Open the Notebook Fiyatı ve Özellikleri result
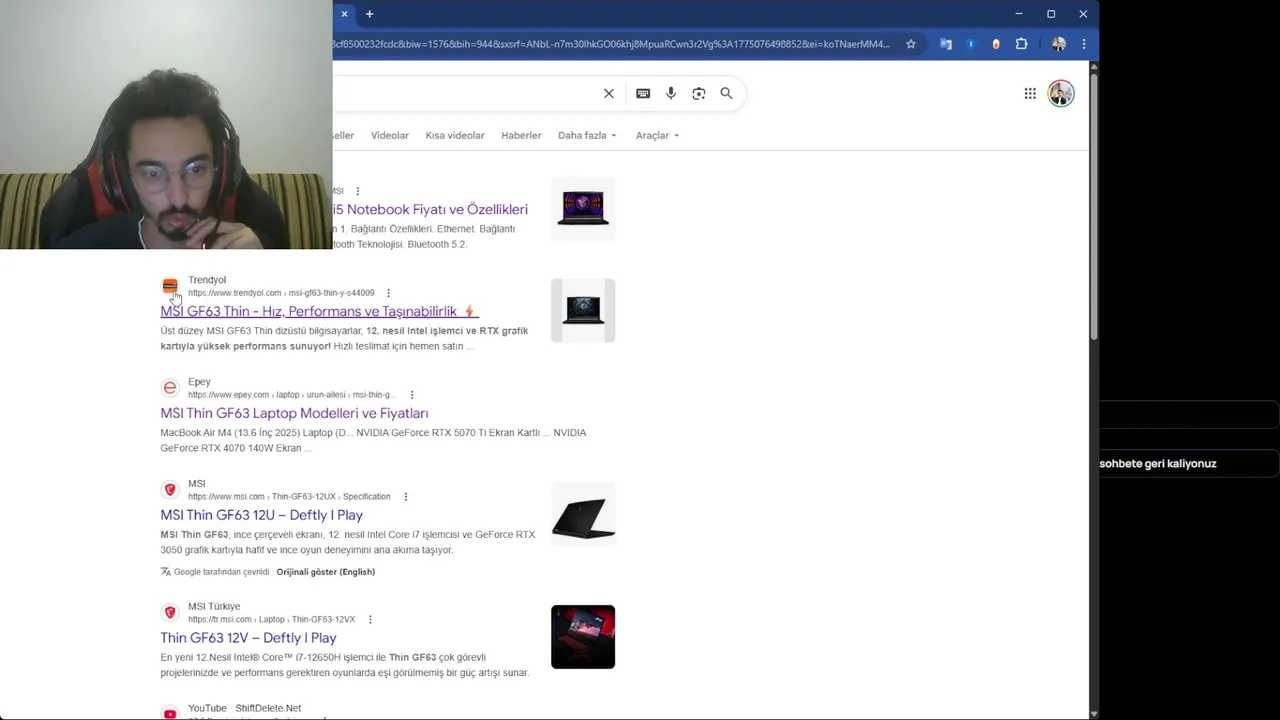The height and width of the screenshot is (720, 1280). click(x=430, y=209)
